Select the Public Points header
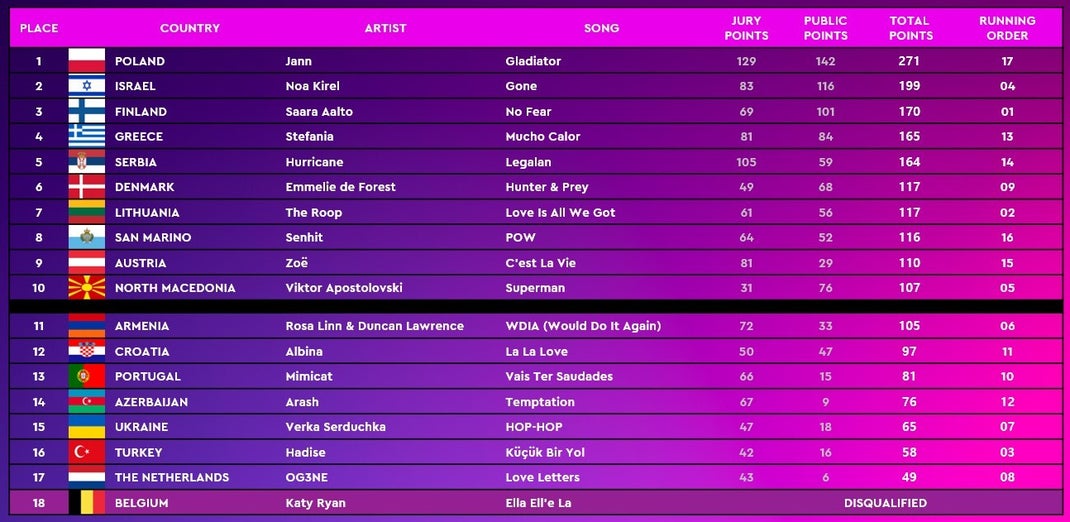This screenshot has height=522, width=1070. click(825, 28)
